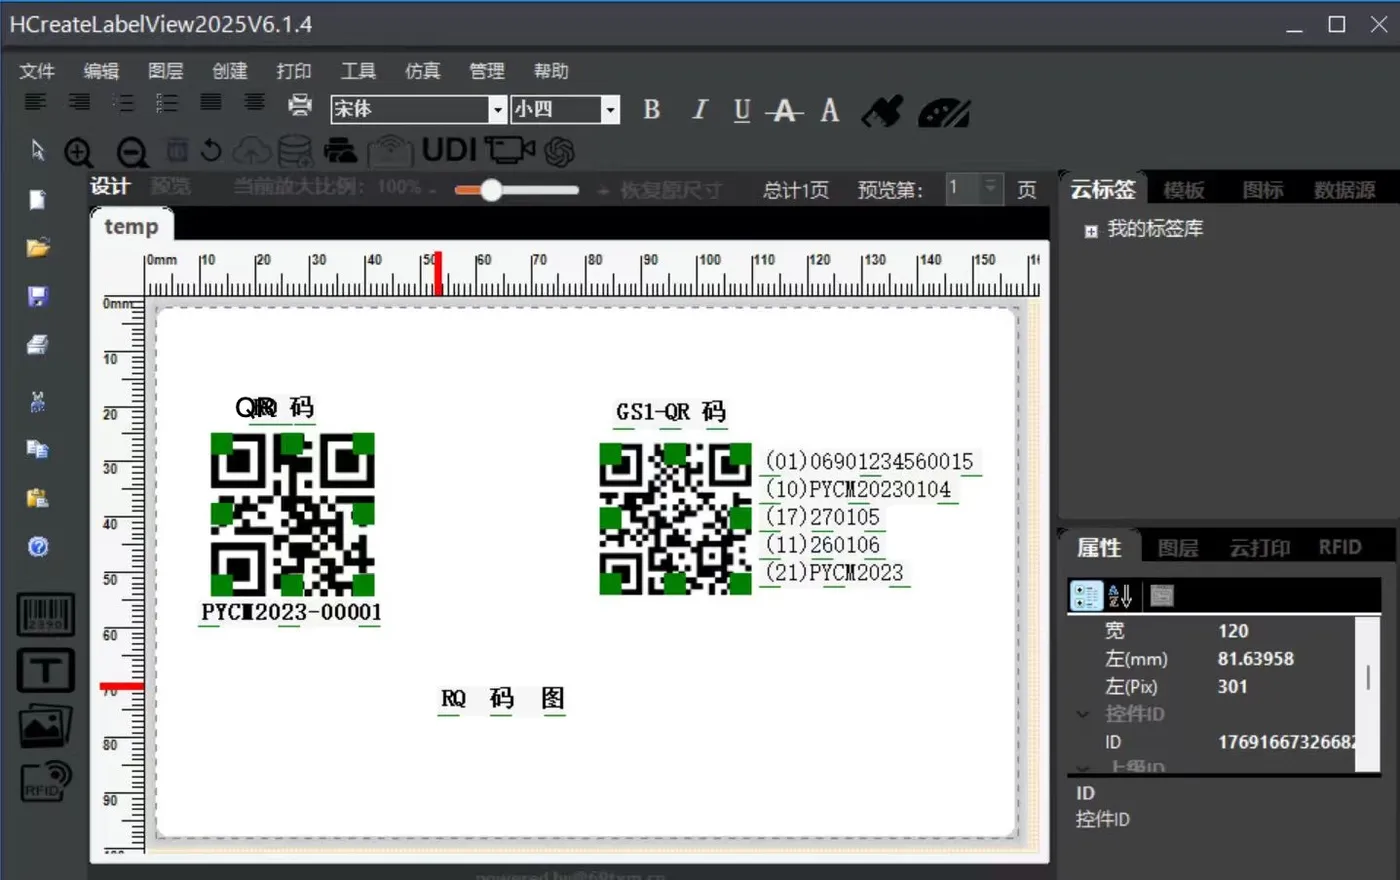
Task: Click the paste clipboard icon
Action: click(38, 498)
